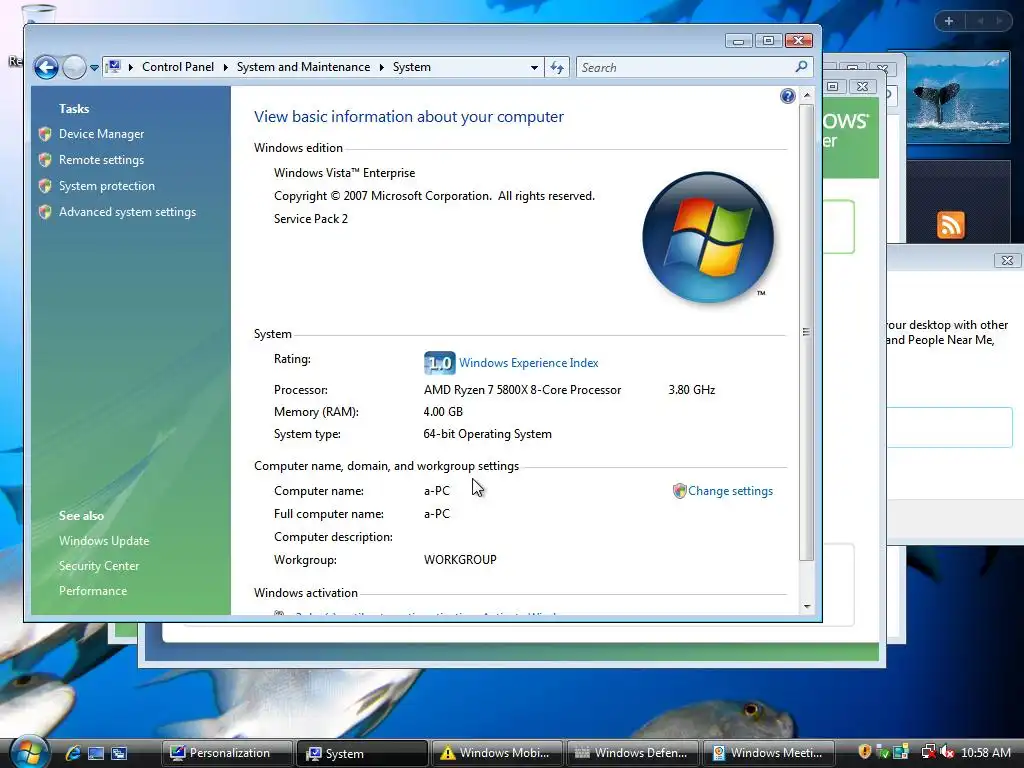Select the AMD Ryzen 7 5800X processor text
The image size is (1024, 768).
click(x=522, y=390)
